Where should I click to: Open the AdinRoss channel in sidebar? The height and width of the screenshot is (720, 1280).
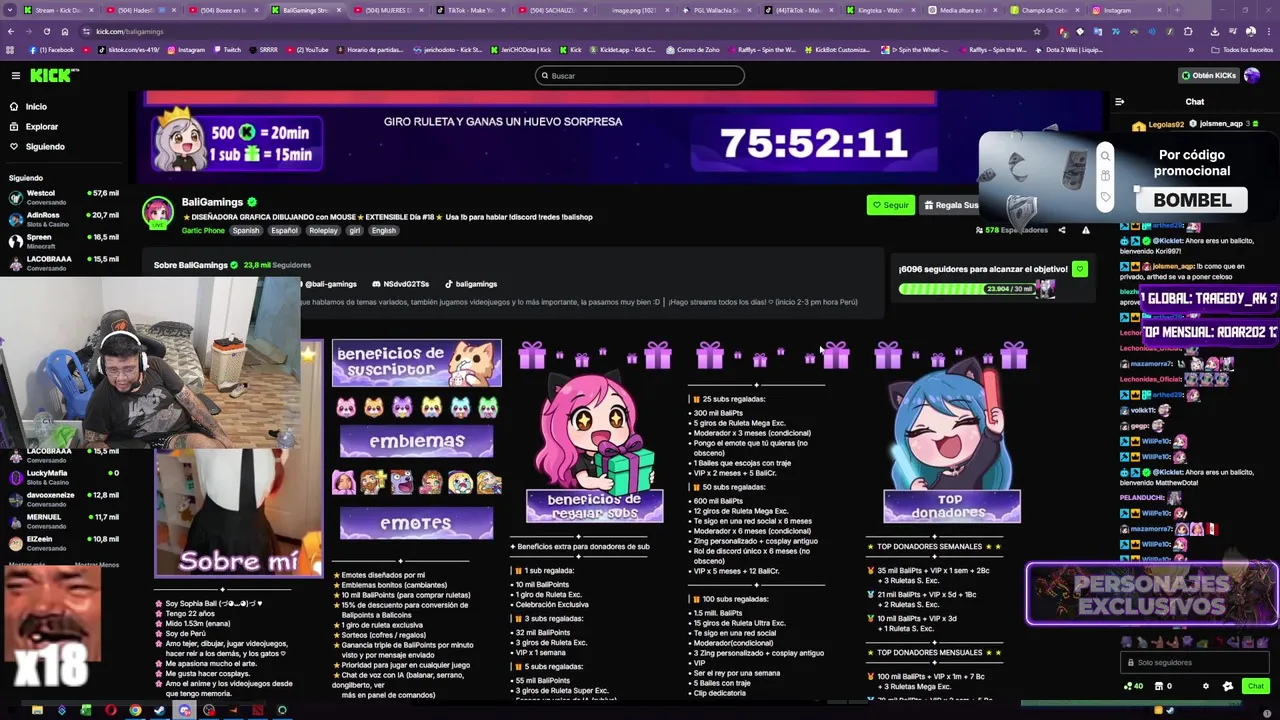(62, 219)
